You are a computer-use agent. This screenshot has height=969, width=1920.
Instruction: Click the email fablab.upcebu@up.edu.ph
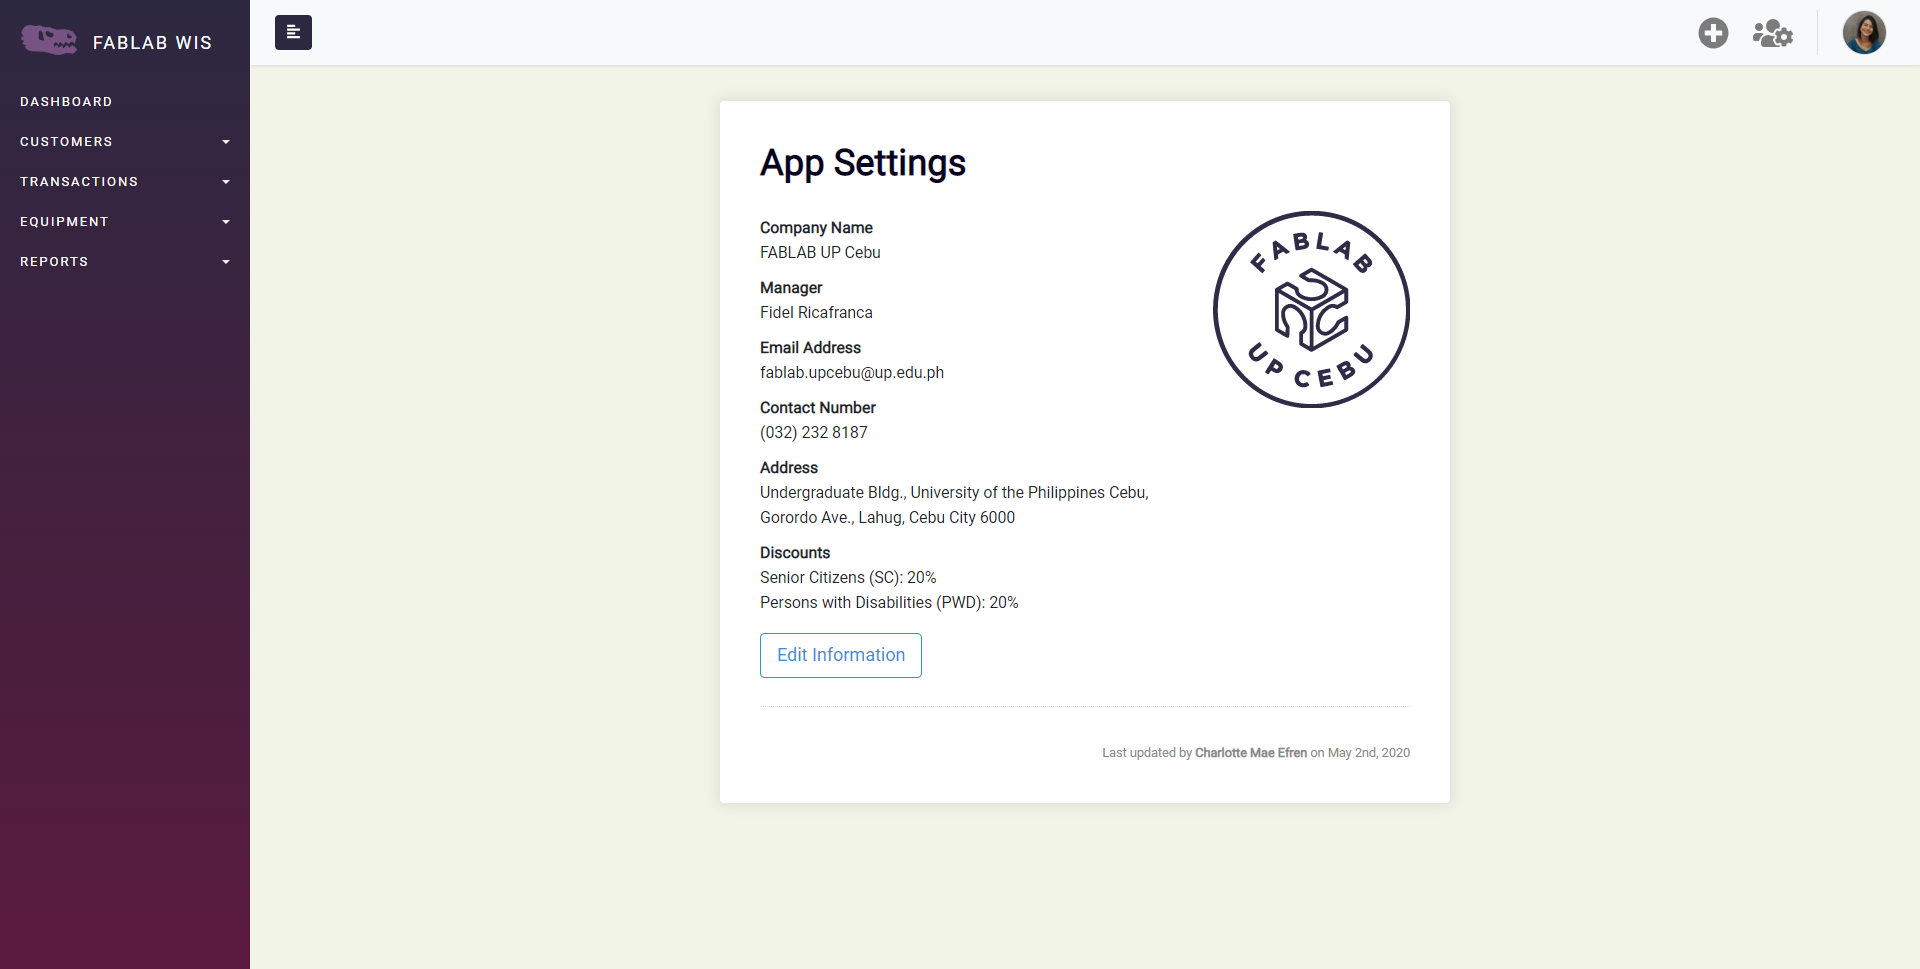852,373
